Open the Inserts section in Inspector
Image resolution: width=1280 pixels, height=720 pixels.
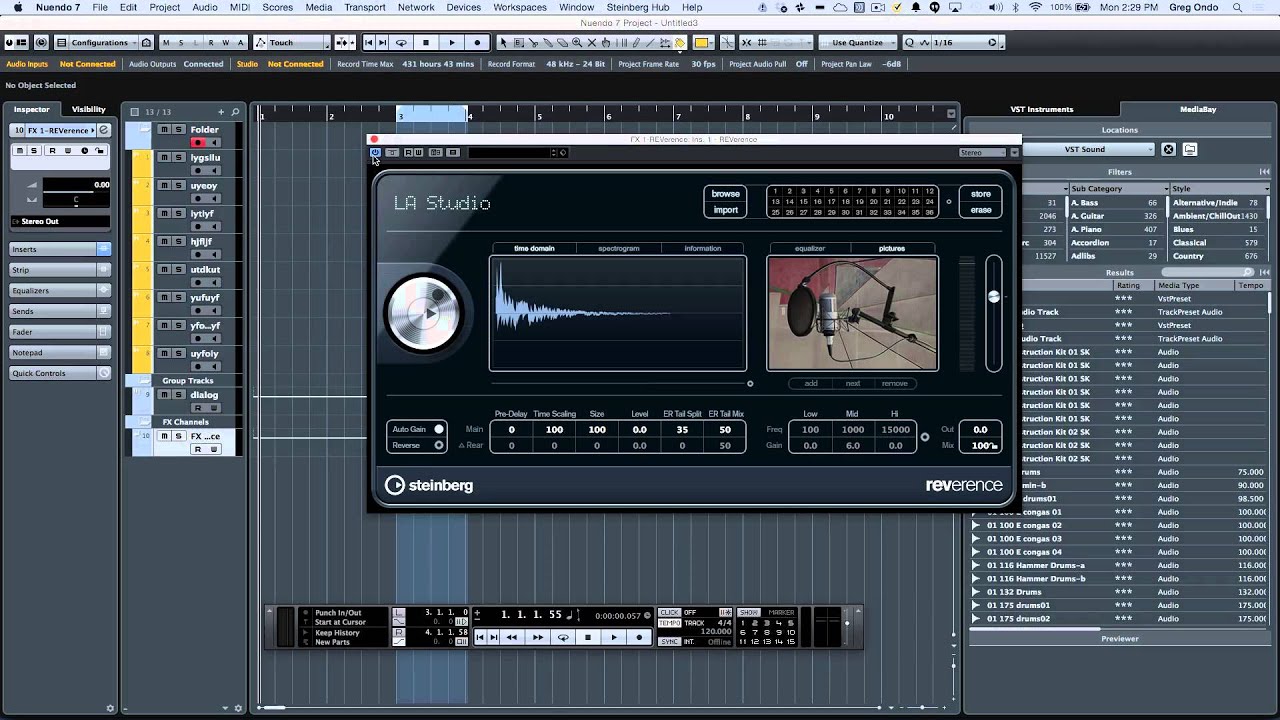[x=61, y=249]
